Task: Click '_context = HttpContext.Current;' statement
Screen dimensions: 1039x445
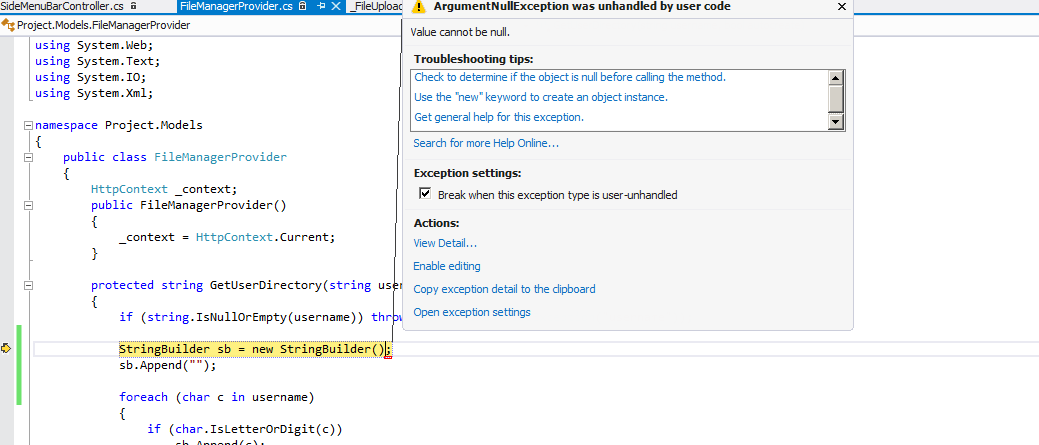Action: point(227,237)
